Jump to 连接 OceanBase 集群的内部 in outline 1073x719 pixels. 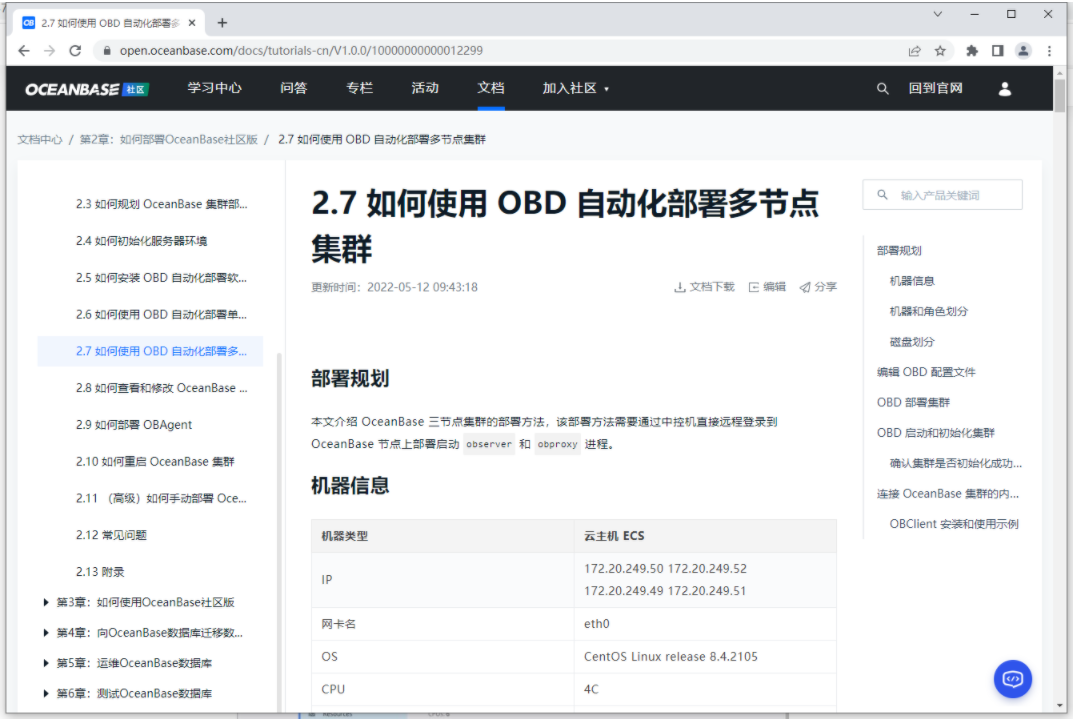(x=948, y=493)
